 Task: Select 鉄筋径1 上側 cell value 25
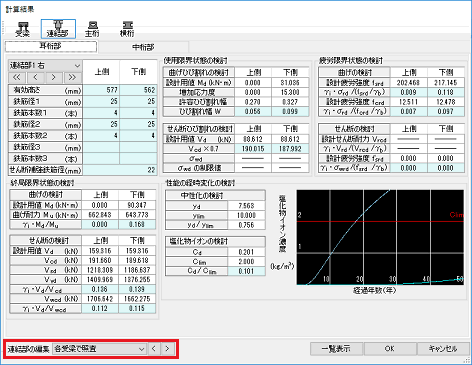tap(101, 101)
